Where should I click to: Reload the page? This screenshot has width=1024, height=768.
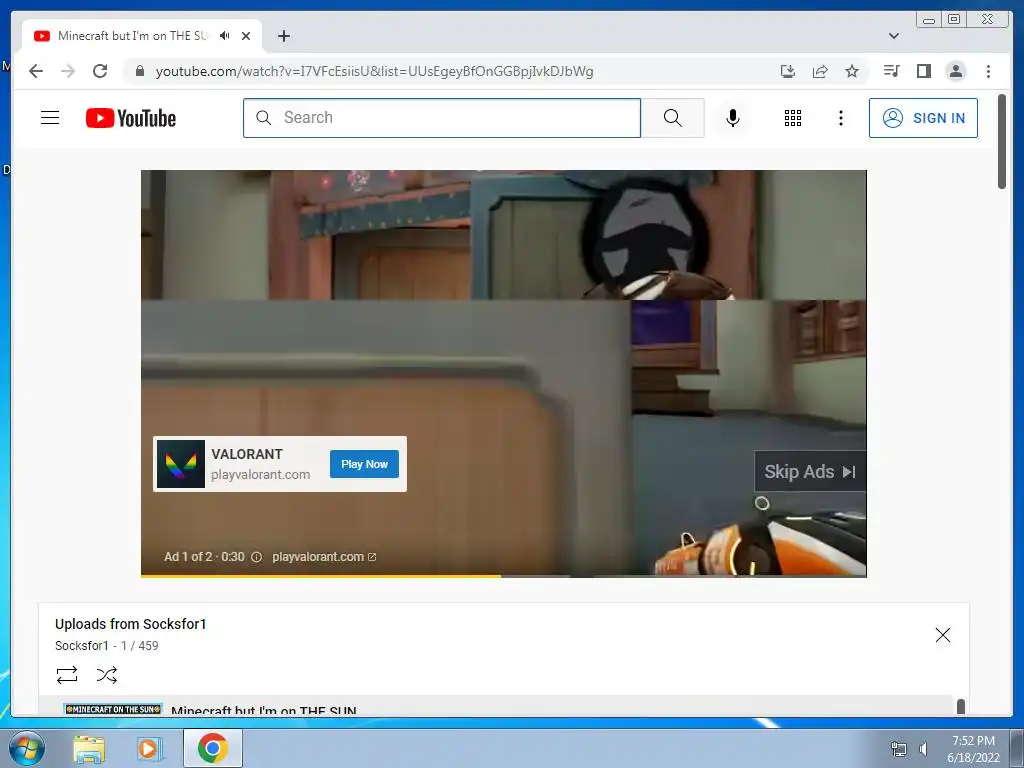click(100, 71)
